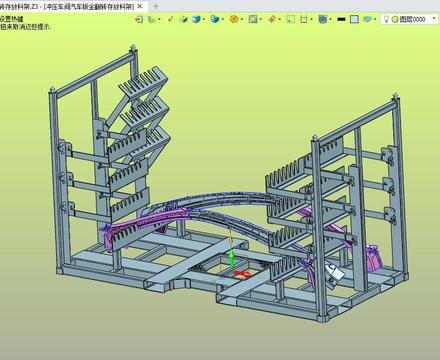Click the gray framed square toolbar icon
The image size is (440, 360).
pos(253,19)
